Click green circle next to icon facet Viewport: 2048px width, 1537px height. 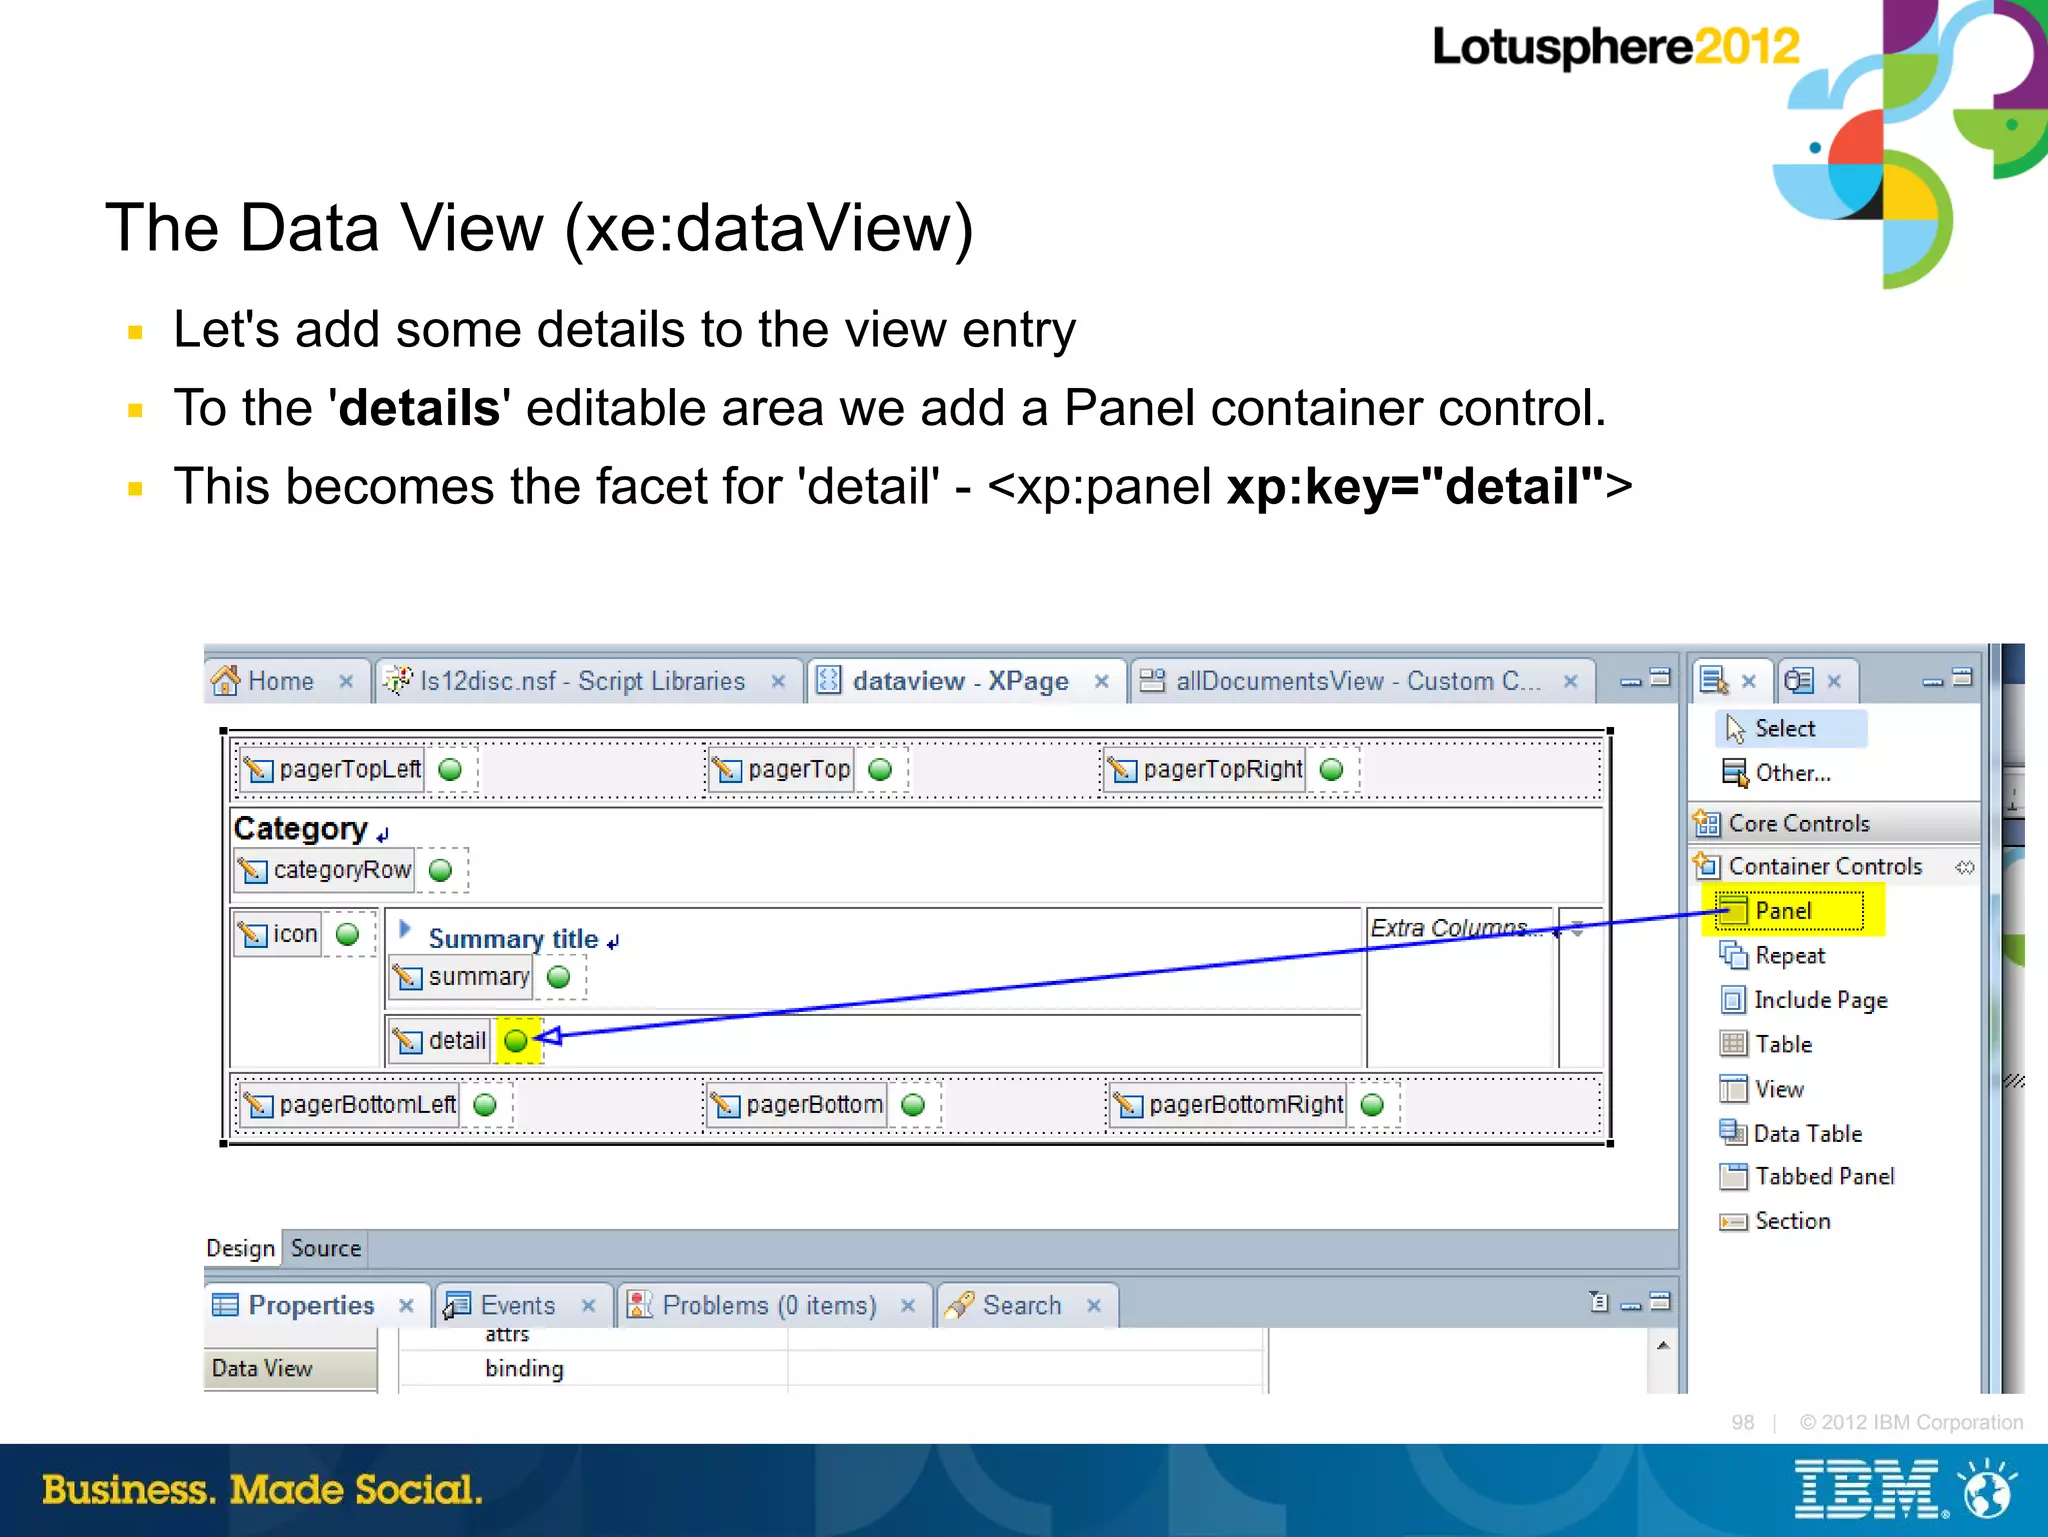(x=347, y=934)
